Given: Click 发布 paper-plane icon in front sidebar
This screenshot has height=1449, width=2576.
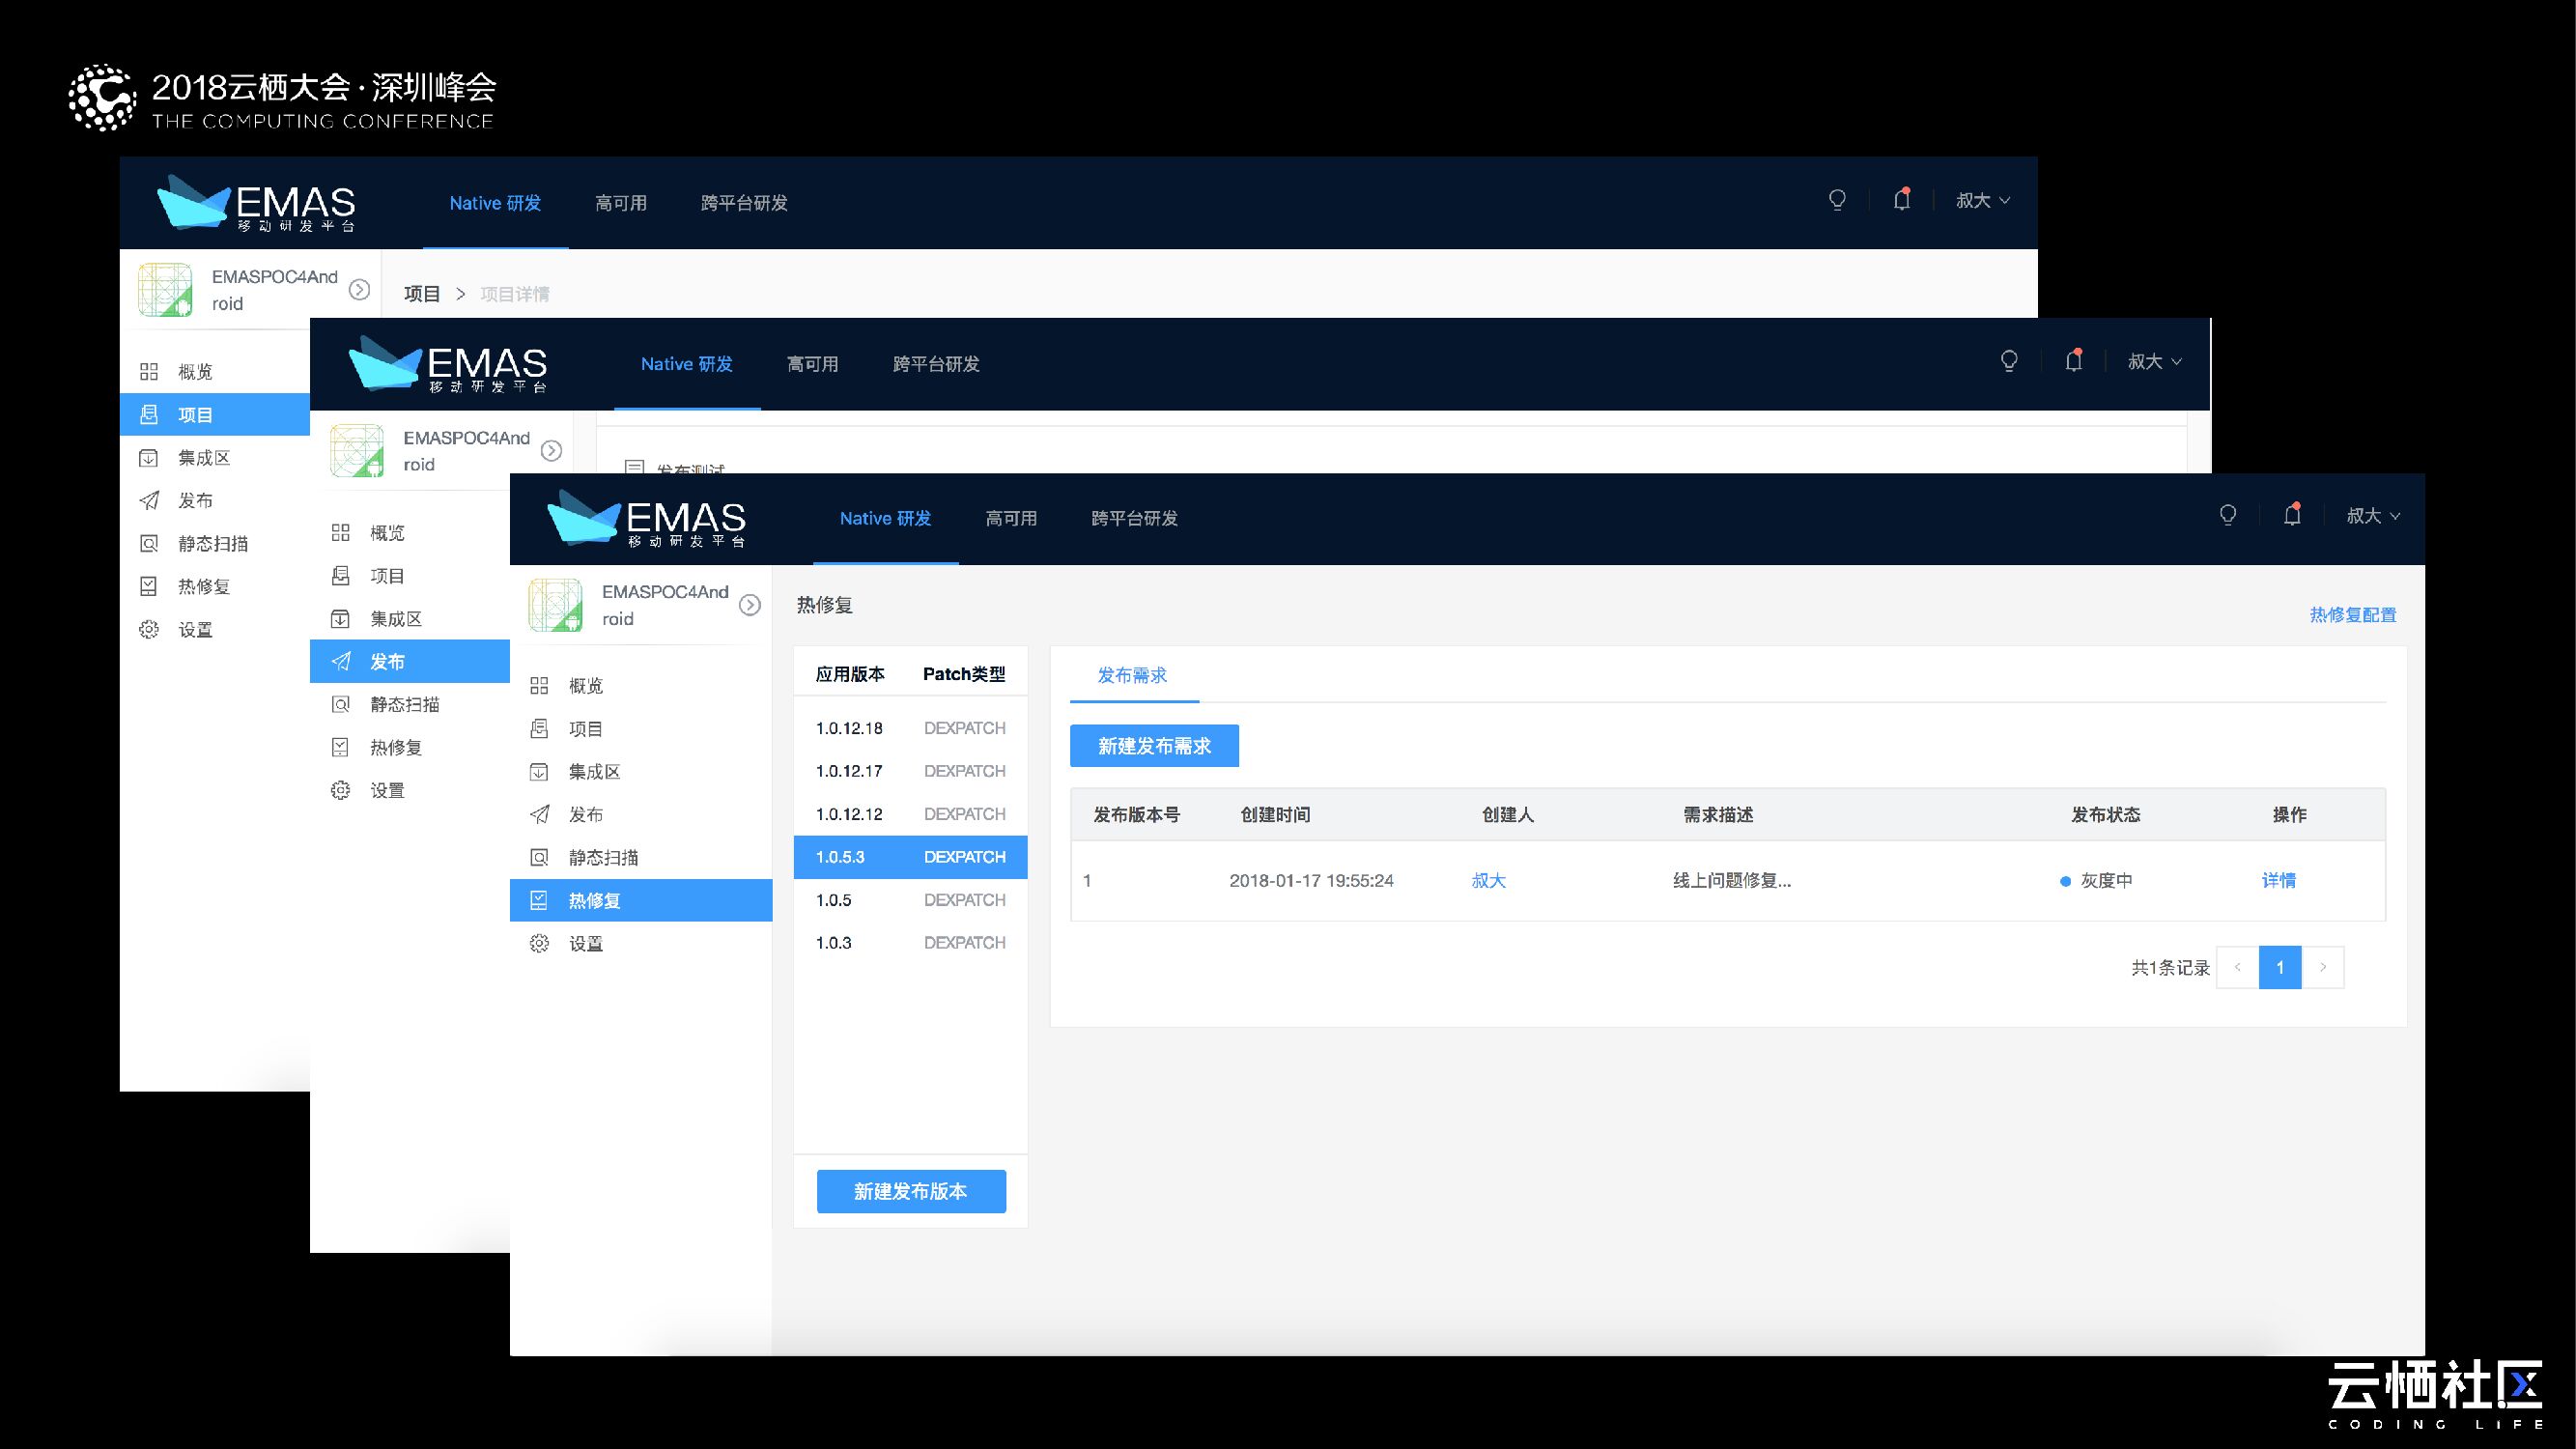Looking at the screenshot, I should tap(539, 814).
